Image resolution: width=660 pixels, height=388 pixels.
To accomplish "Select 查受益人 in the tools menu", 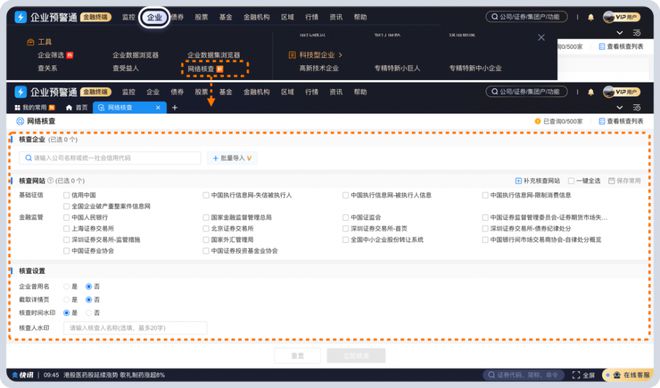I will click(x=125, y=68).
